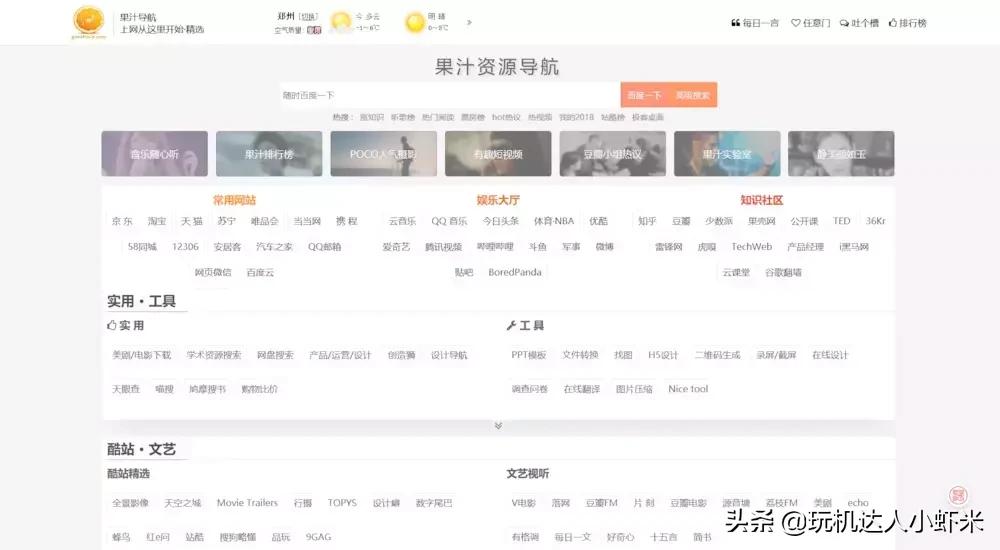Open the 知乎 link
The height and width of the screenshot is (550, 1000).
click(x=647, y=221)
